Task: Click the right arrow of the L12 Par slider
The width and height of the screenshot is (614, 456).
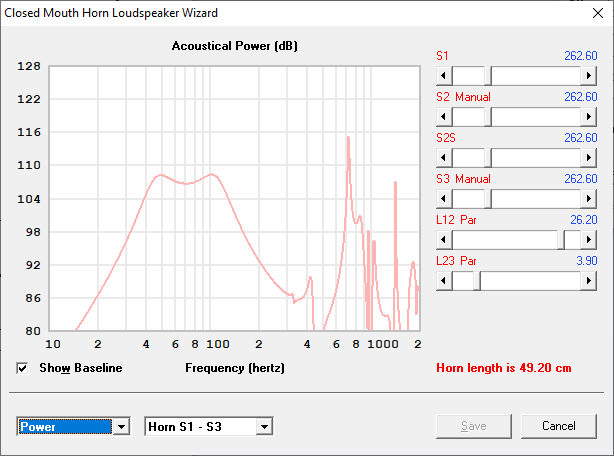Action: 588,240
